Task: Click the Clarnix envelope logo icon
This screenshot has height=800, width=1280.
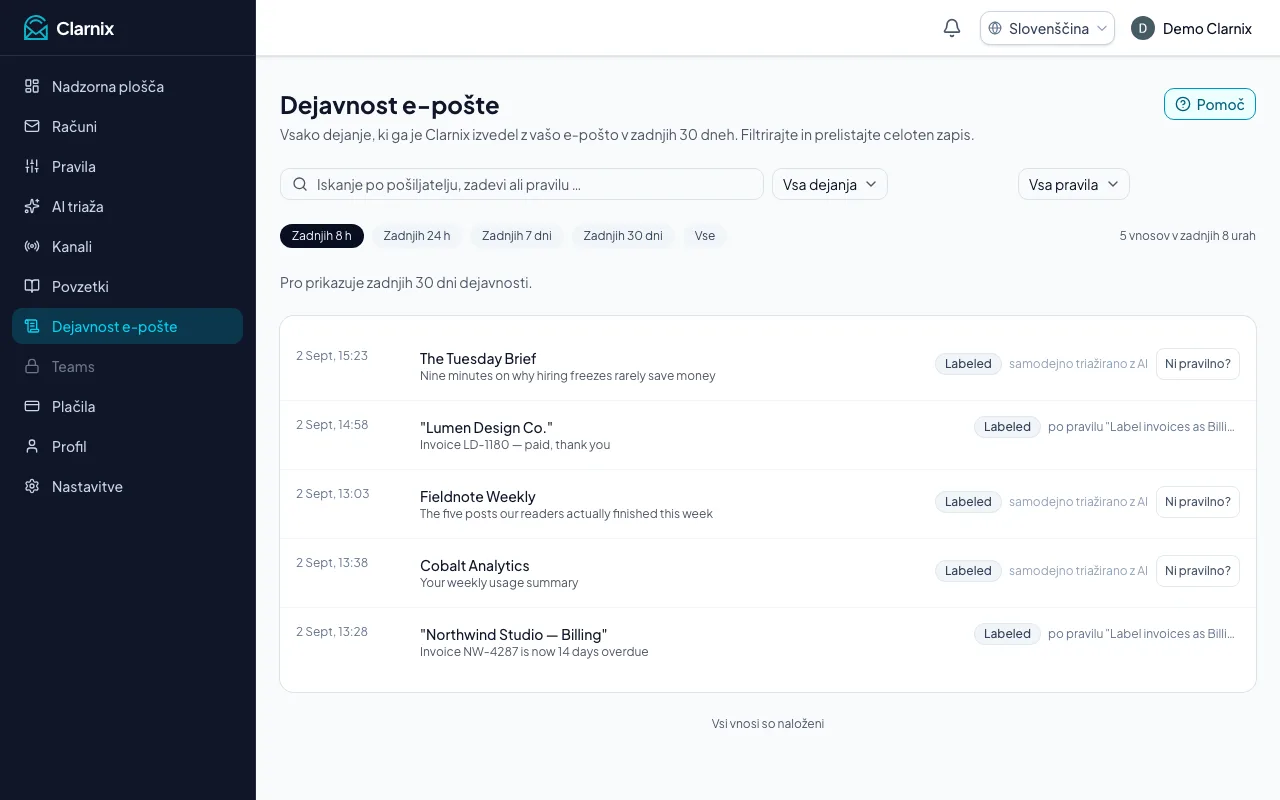Action: [x=36, y=28]
